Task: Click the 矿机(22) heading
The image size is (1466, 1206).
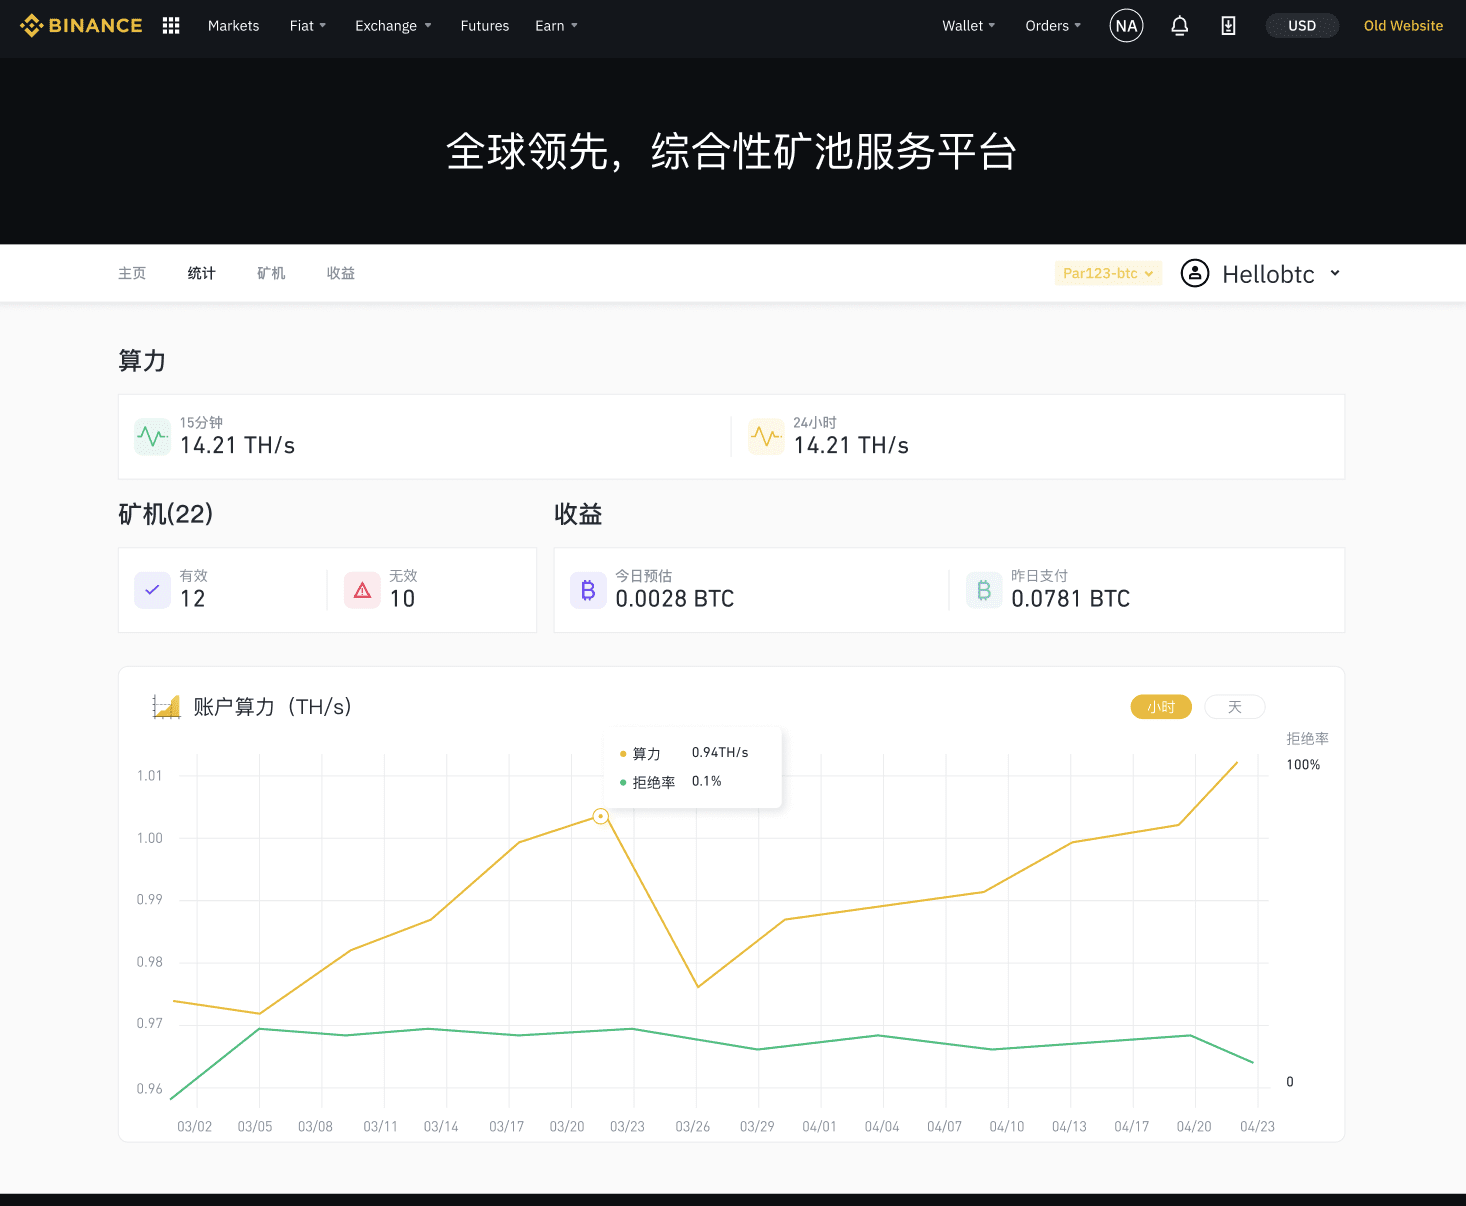Action: 165,514
